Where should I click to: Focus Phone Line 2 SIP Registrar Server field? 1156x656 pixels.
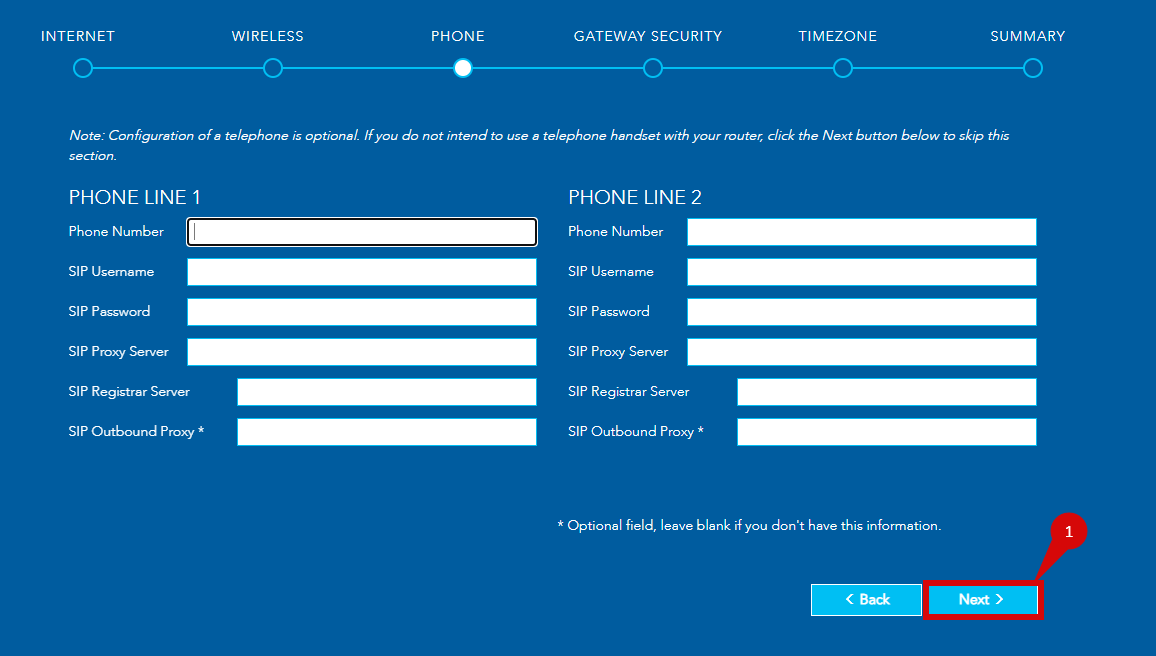(x=887, y=392)
